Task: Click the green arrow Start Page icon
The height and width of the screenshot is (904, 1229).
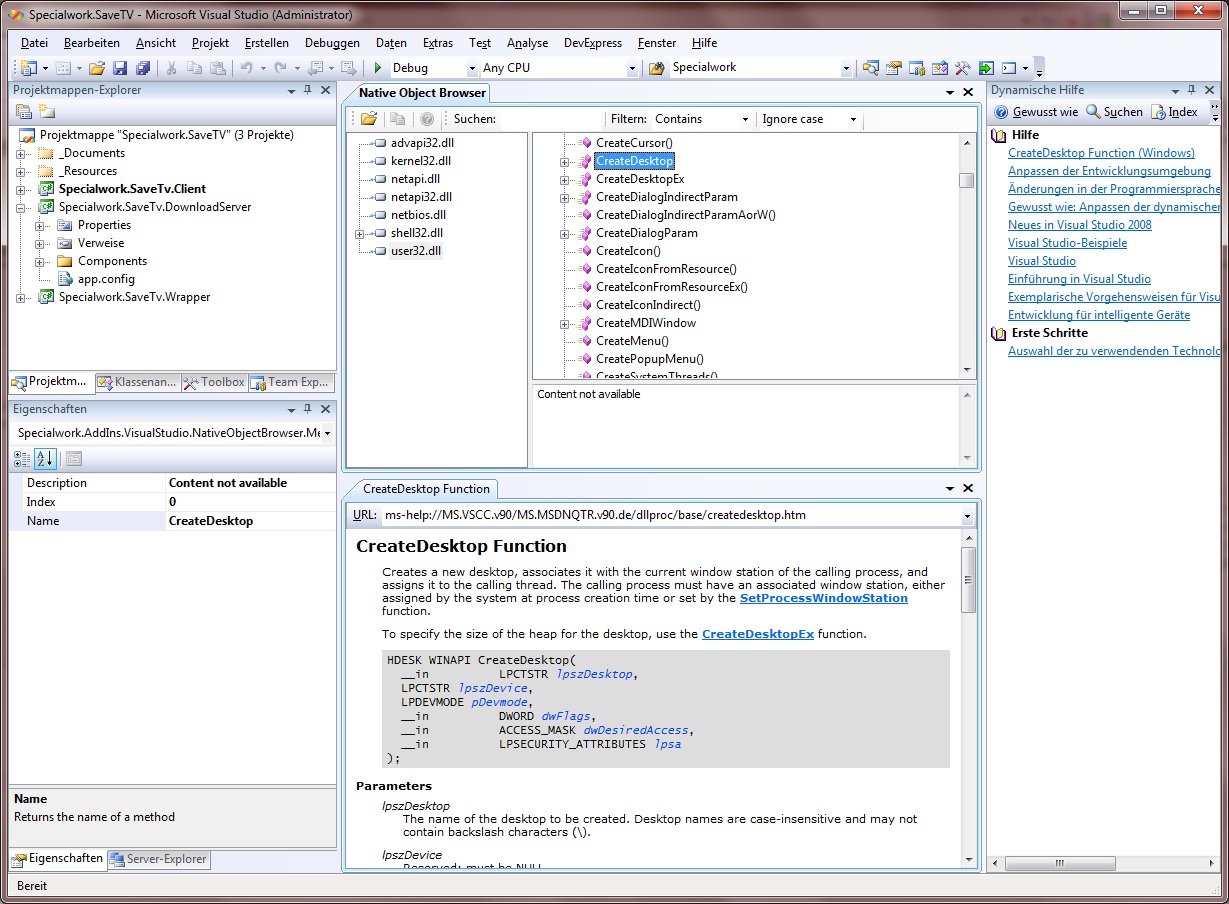Action: point(986,68)
